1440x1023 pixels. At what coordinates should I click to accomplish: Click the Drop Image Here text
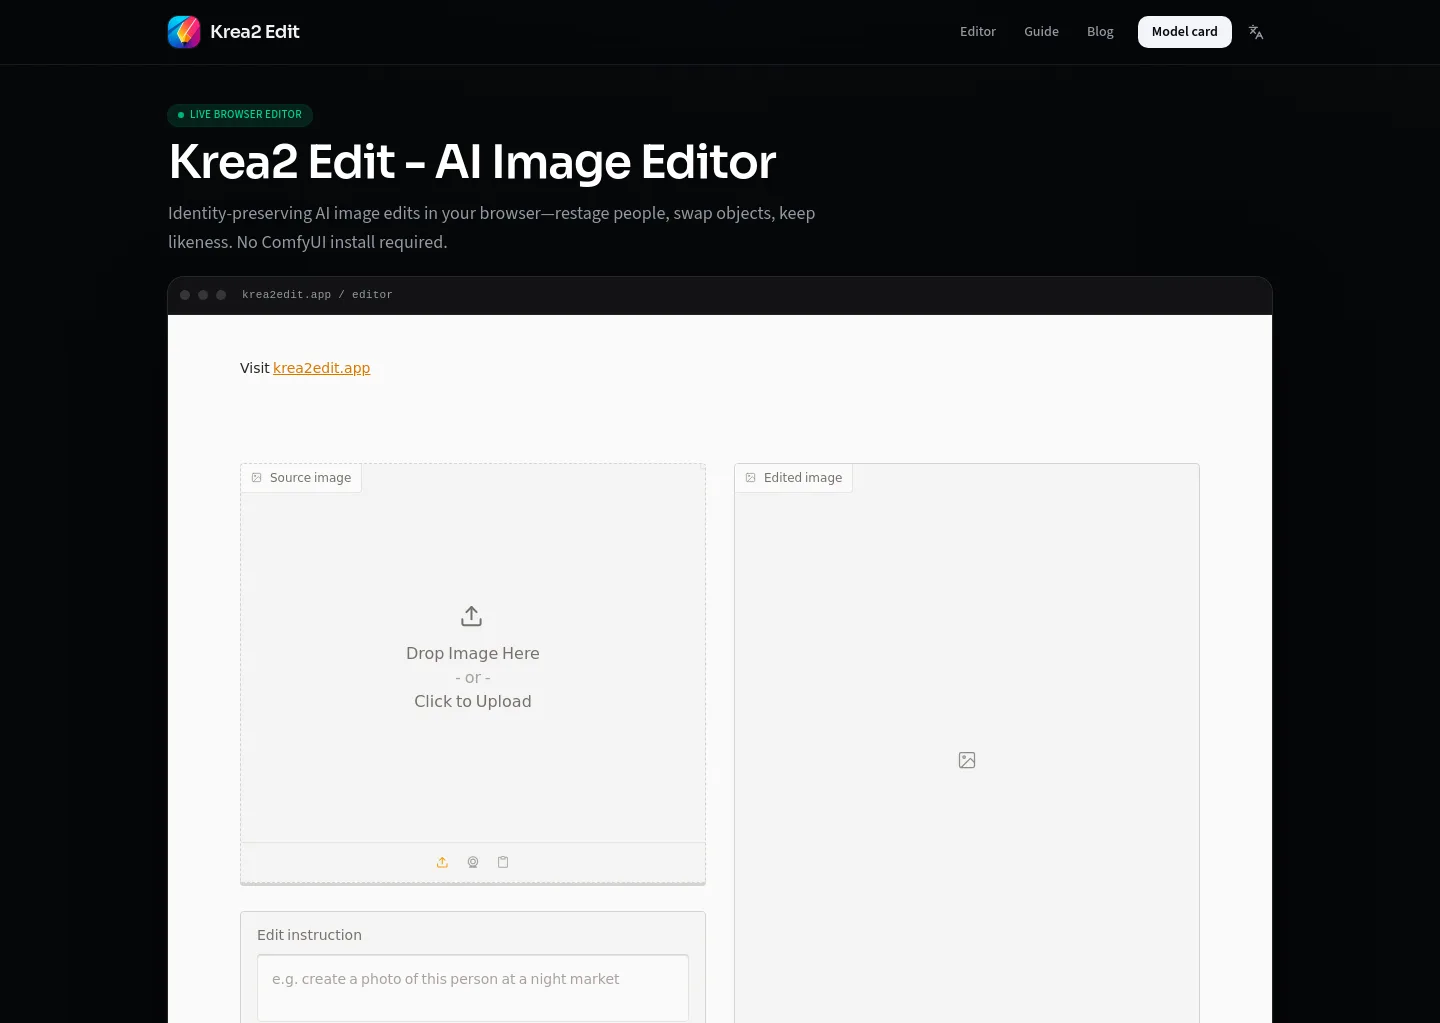click(473, 653)
